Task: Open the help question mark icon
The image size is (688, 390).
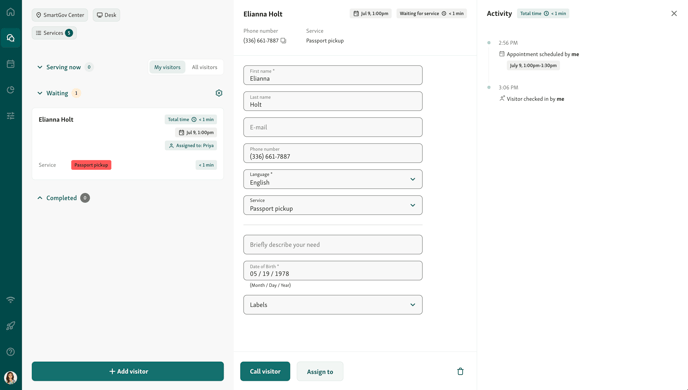Action: 11,351
